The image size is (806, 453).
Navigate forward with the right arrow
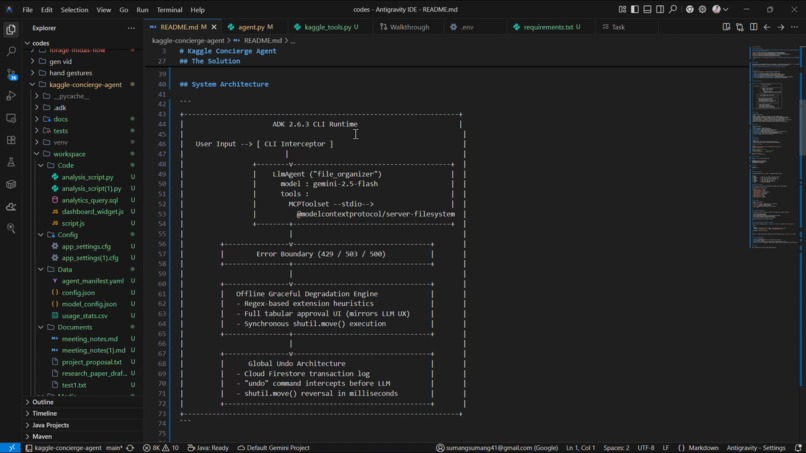click(x=780, y=27)
